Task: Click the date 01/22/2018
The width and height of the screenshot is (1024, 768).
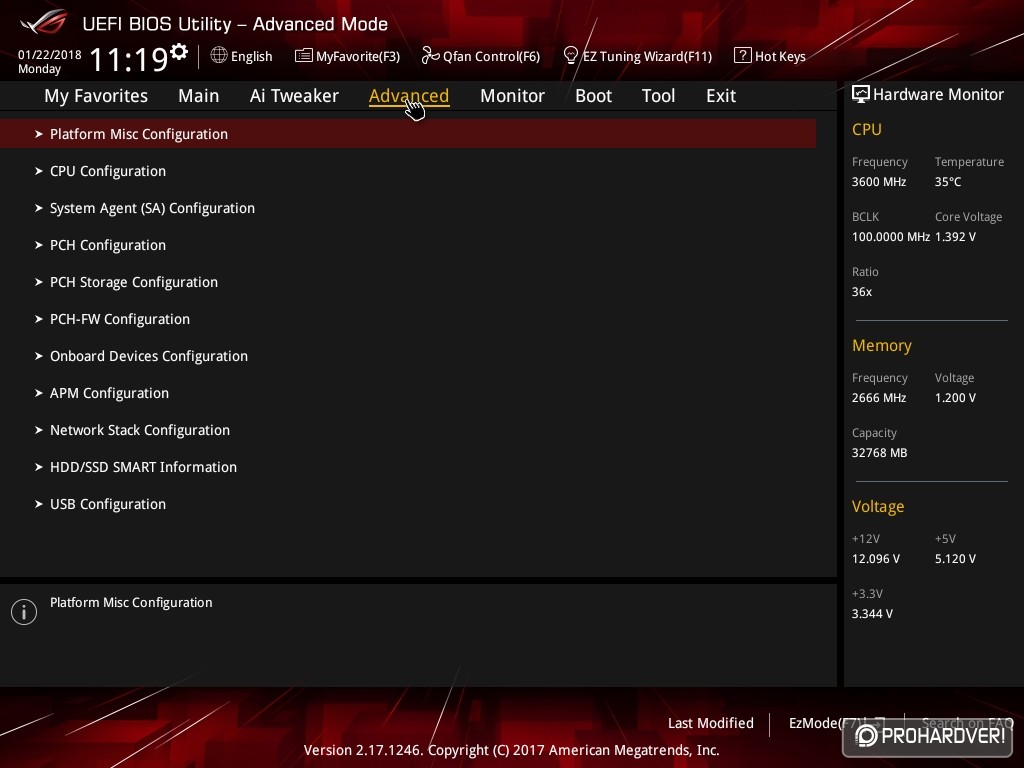Action: [x=50, y=55]
